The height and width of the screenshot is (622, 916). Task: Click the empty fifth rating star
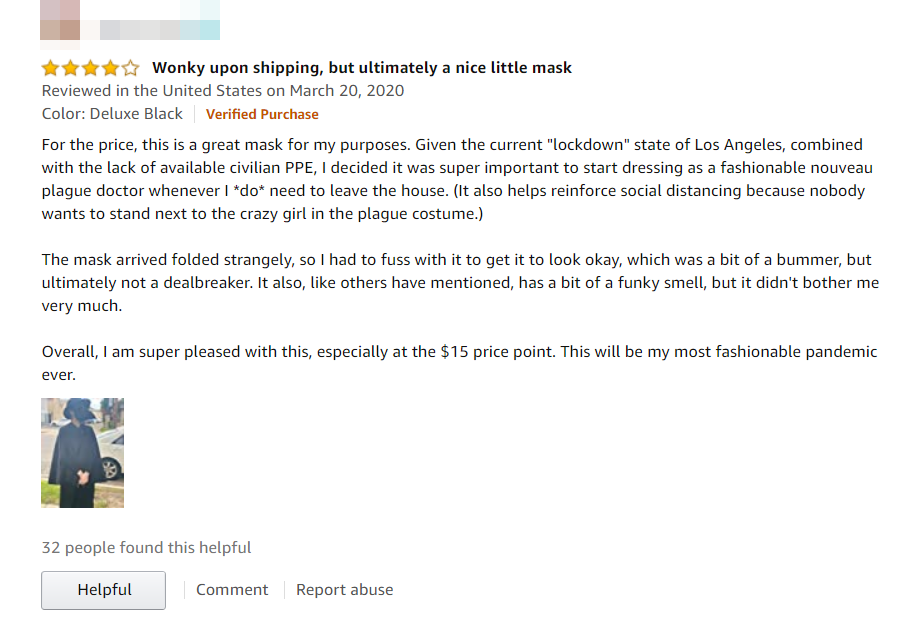130,68
